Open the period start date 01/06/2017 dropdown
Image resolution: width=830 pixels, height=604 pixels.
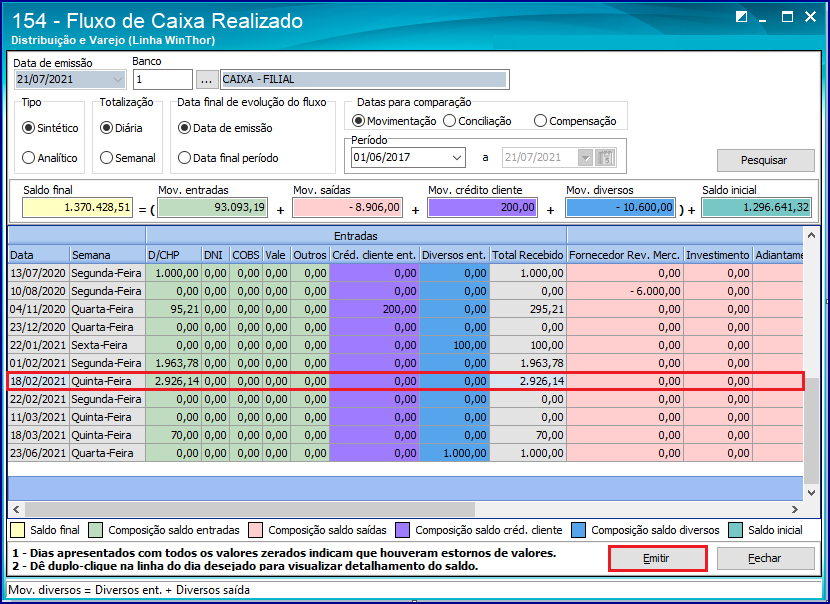coord(456,158)
